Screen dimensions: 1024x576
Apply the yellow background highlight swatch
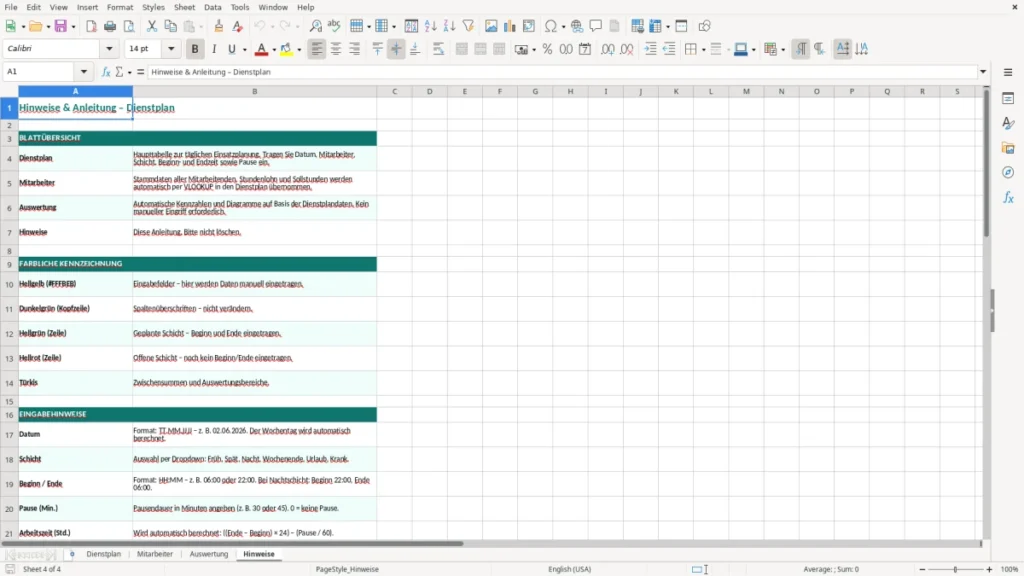pyautogui.click(x=286, y=49)
